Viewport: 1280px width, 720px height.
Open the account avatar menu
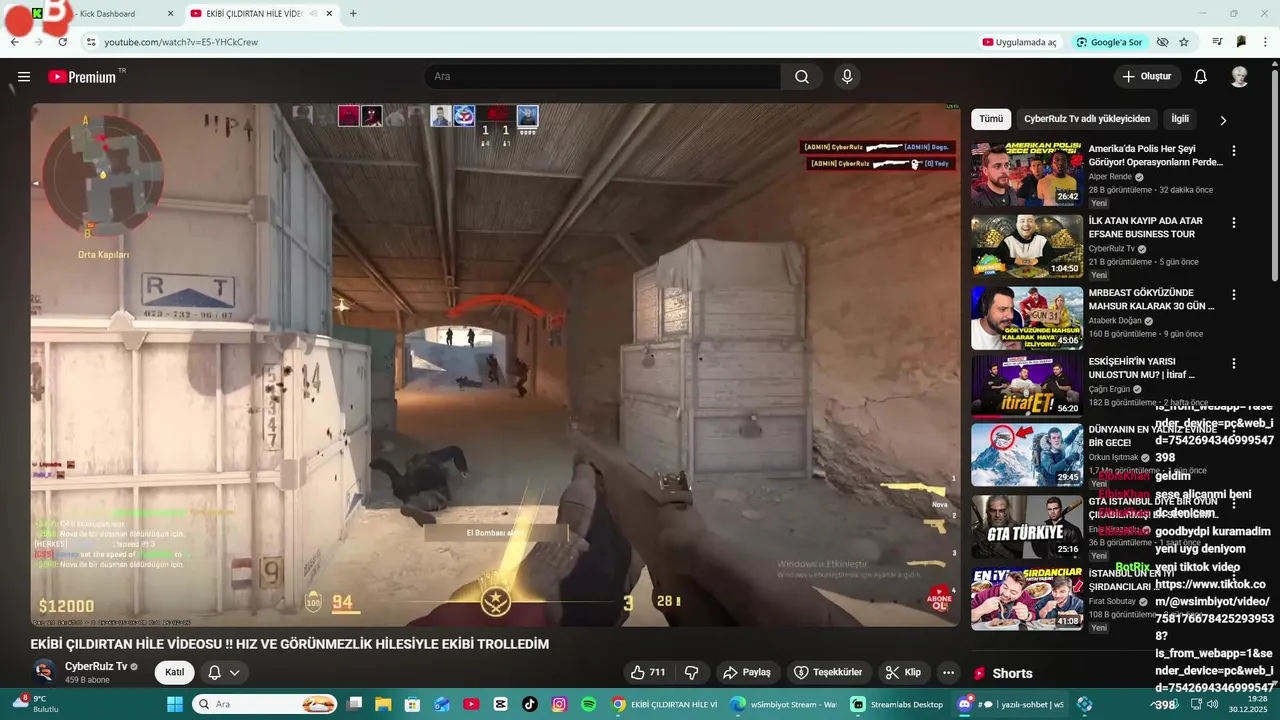(1239, 77)
